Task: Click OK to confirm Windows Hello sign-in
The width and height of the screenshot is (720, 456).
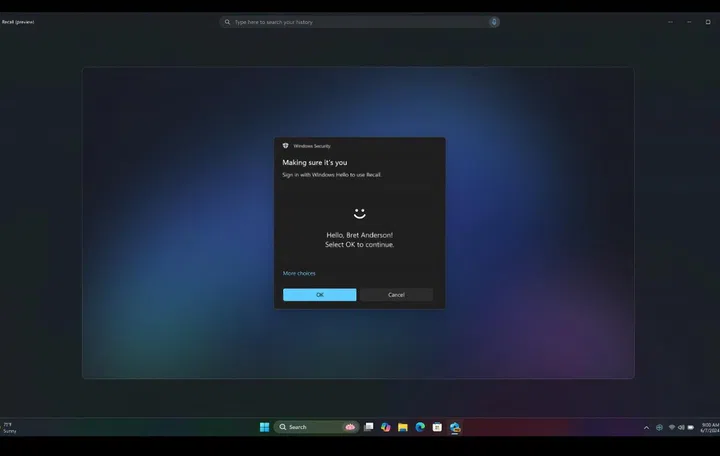Action: coord(319,295)
